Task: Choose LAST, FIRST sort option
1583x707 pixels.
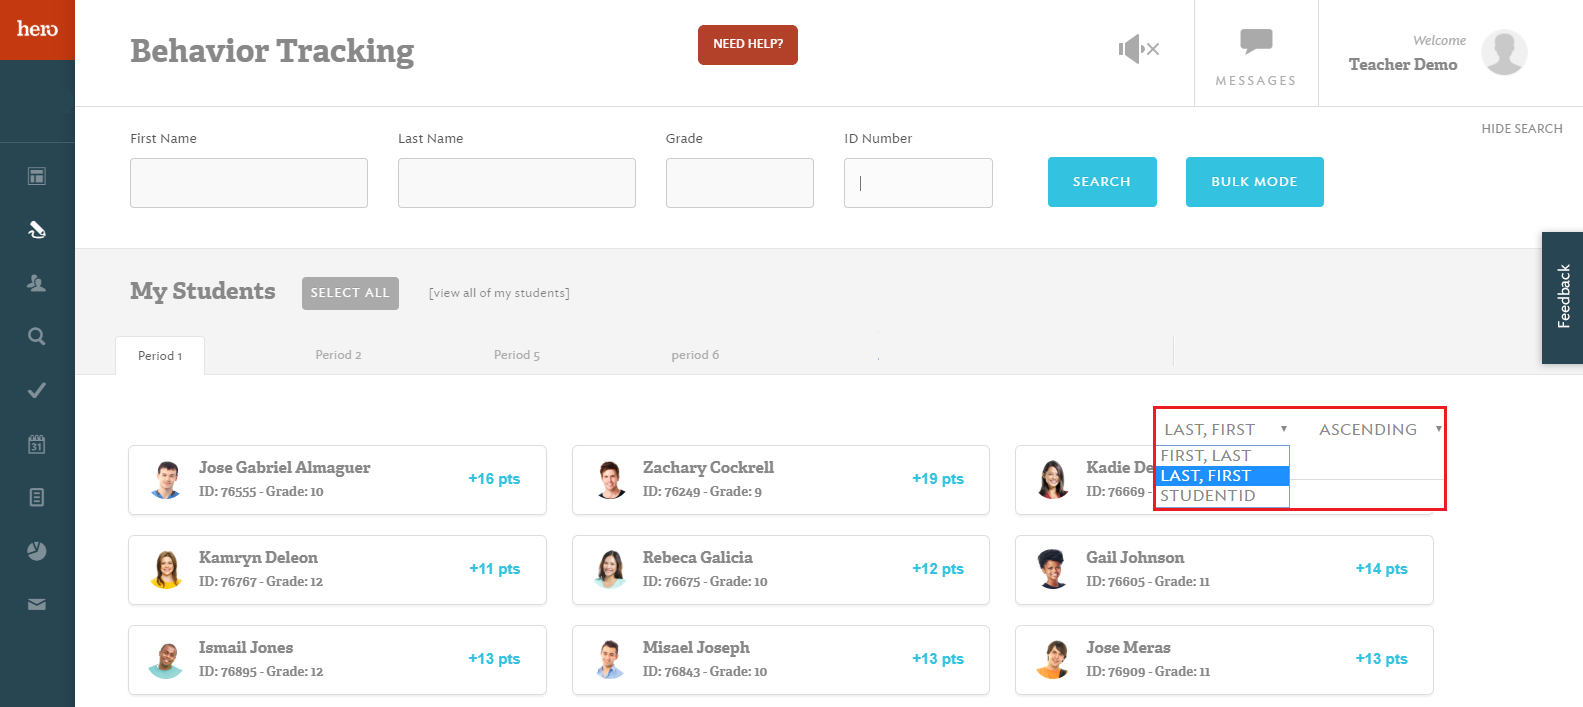Action: pyautogui.click(x=1223, y=476)
